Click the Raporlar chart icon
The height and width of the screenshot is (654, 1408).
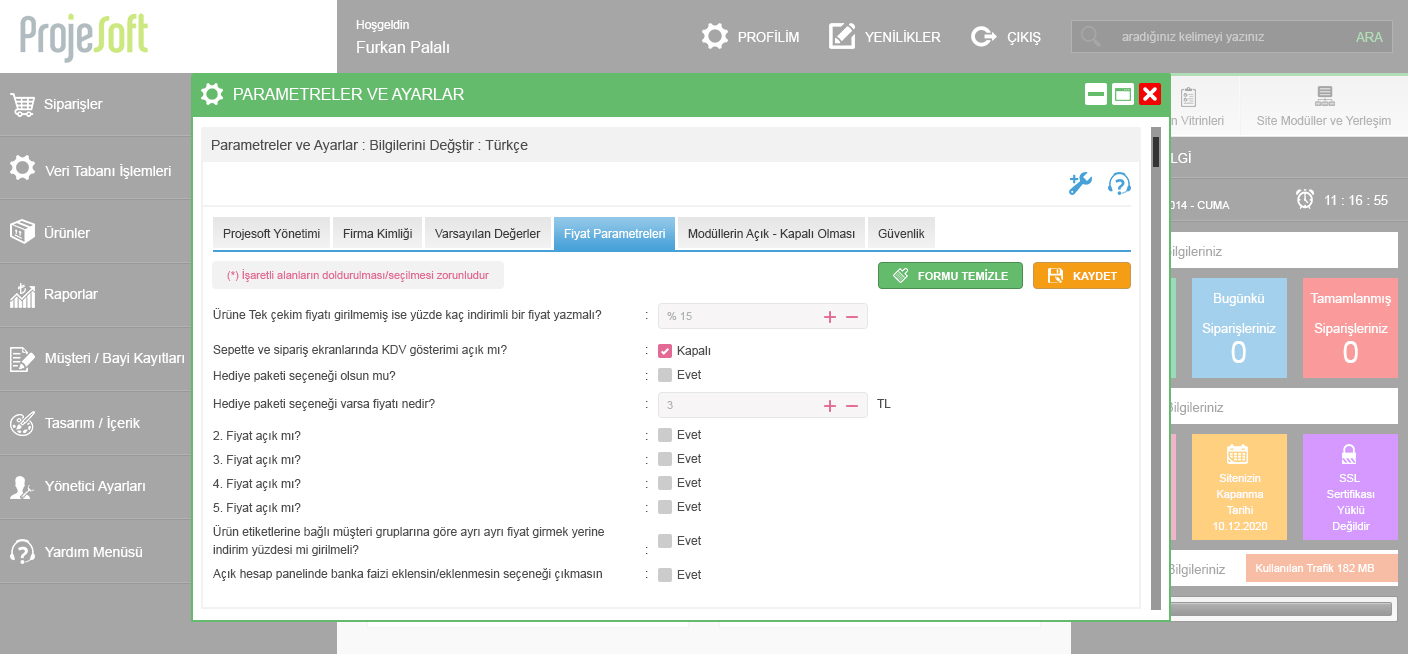[23, 295]
